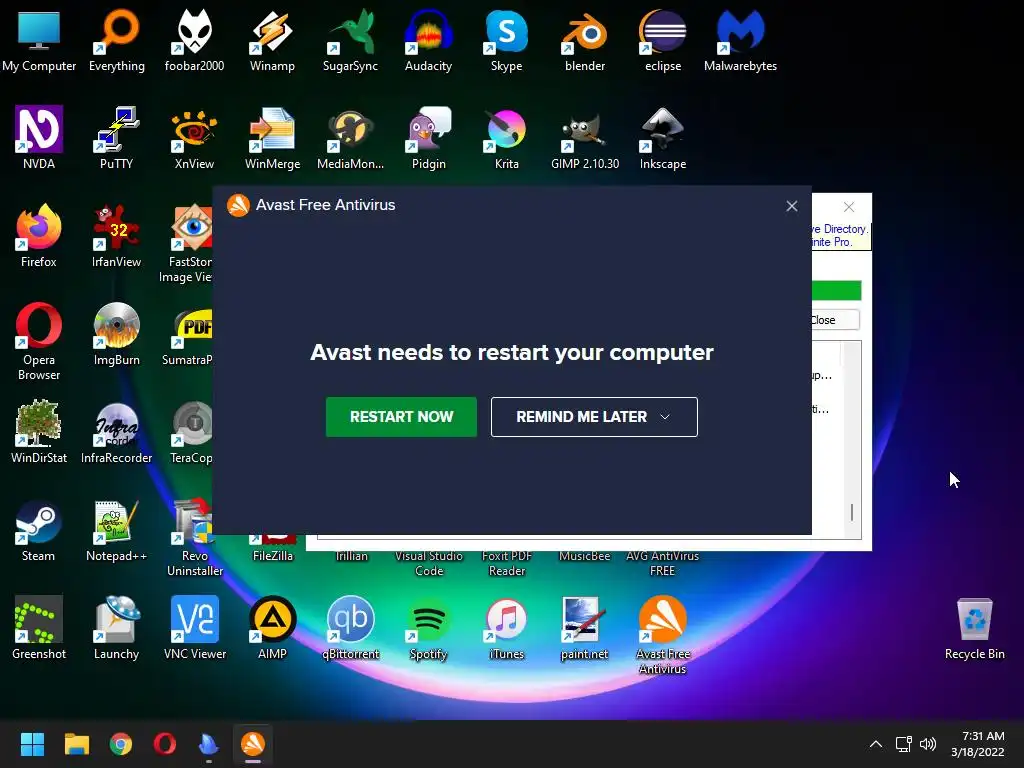
Task: Select the Audacity desktop shortcut
Action: pyautogui.click(x=428, y=40)
